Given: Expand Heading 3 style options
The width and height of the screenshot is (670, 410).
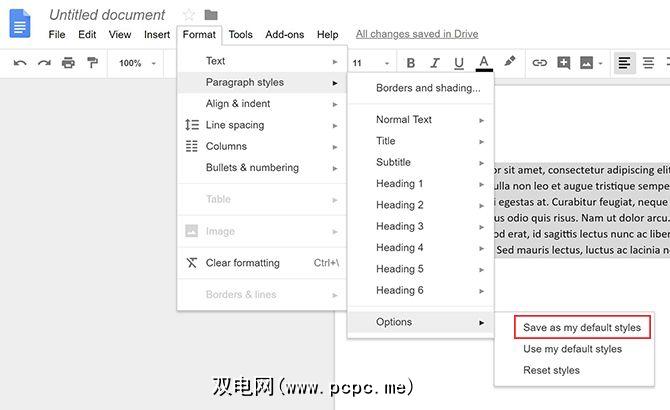Looking at the screenshot, I should (x=421, y=226).
